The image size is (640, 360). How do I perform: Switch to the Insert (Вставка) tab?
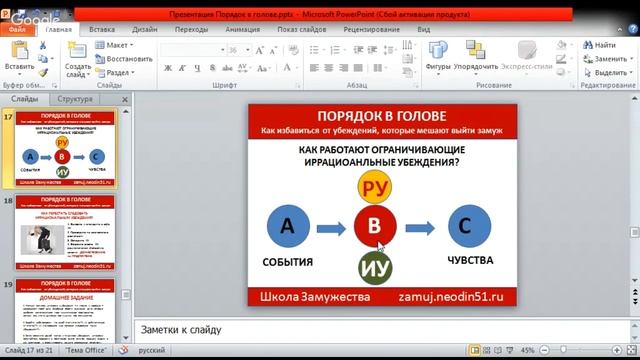click(x=102, y=29)
